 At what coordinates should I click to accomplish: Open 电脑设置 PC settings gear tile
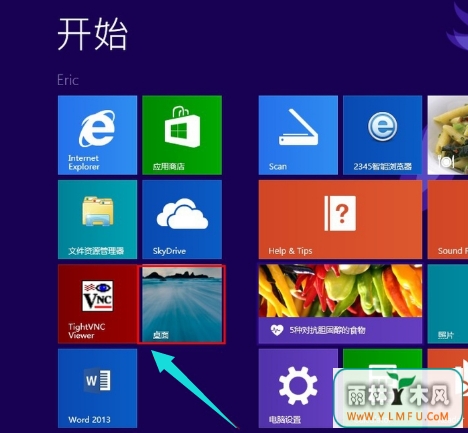coord(298,388)
